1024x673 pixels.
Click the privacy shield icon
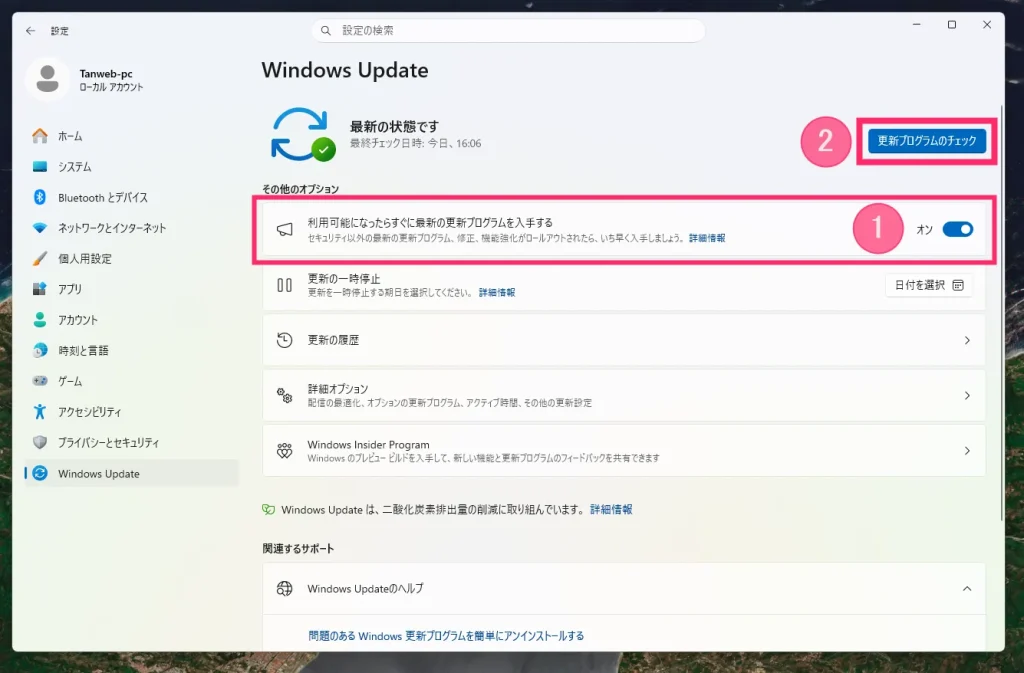[x=40, y=443]
